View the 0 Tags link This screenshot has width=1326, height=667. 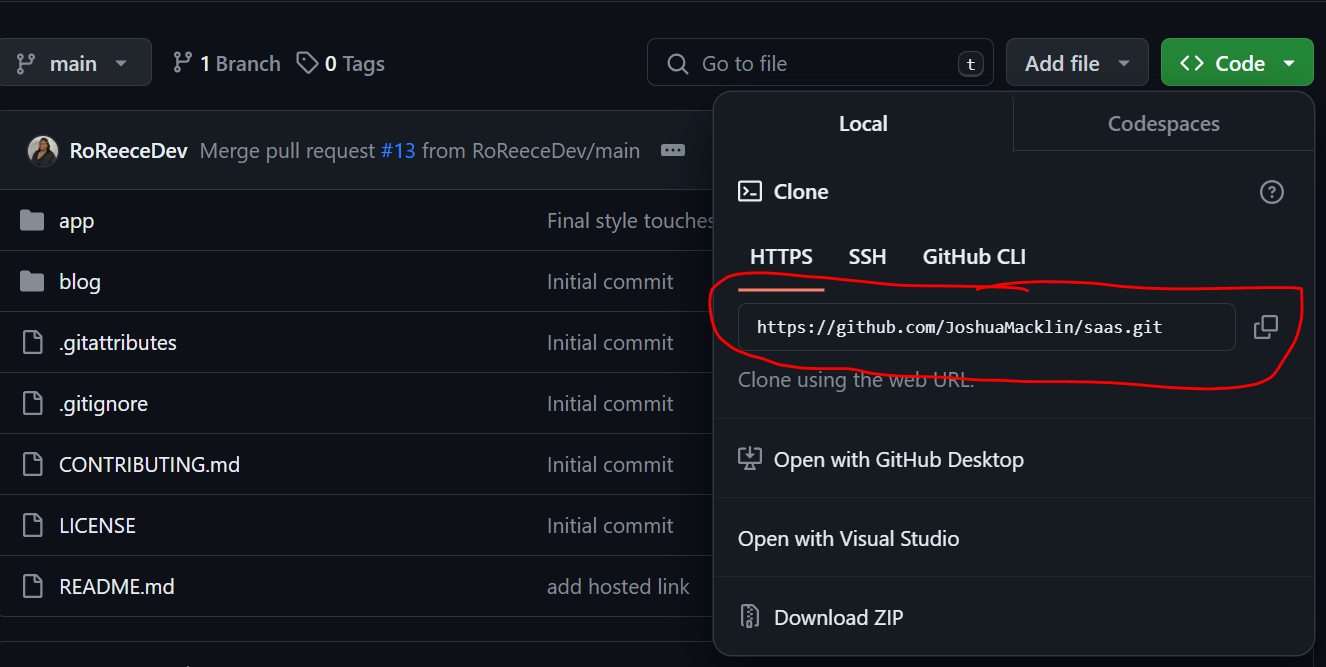point(341,64)
